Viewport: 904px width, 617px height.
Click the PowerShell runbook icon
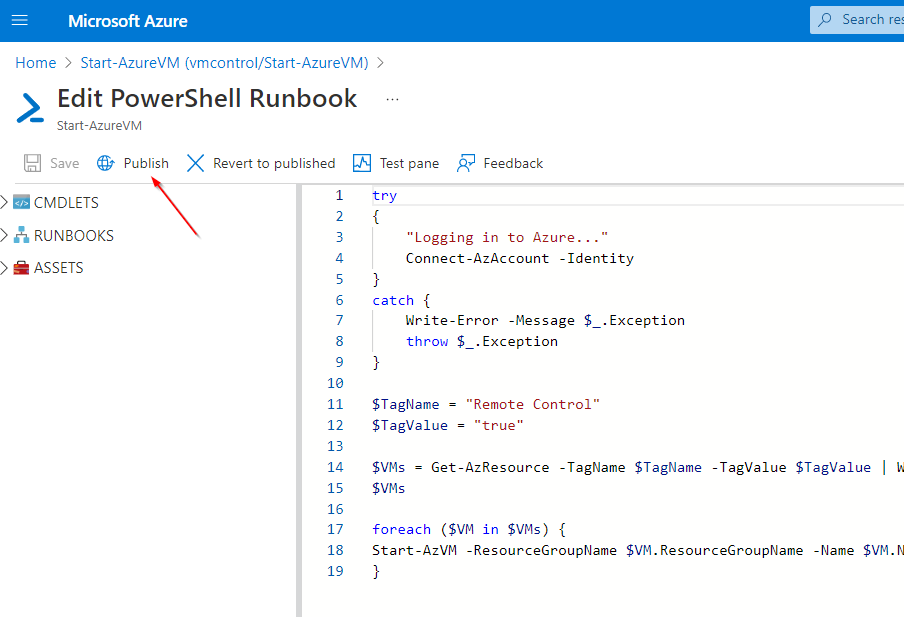30,108
